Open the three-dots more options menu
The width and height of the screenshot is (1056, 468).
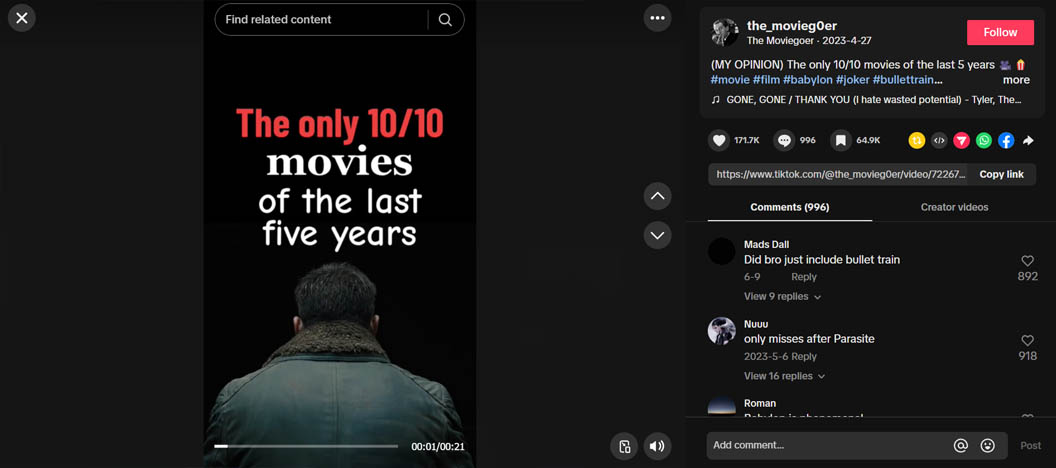coord(657,18)
